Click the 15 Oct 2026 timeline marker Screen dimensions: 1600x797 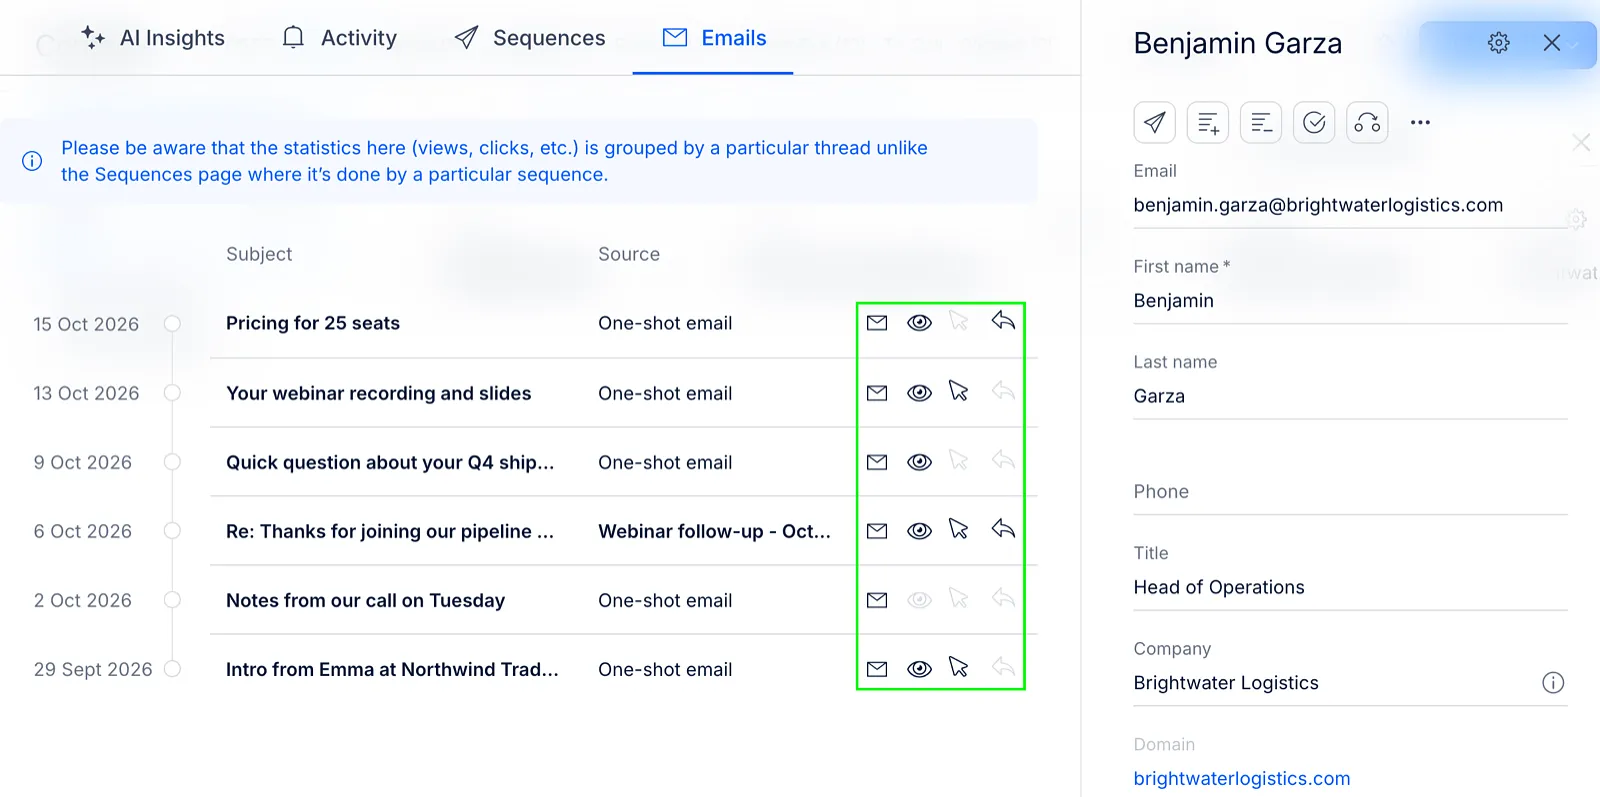click(172, 324)
